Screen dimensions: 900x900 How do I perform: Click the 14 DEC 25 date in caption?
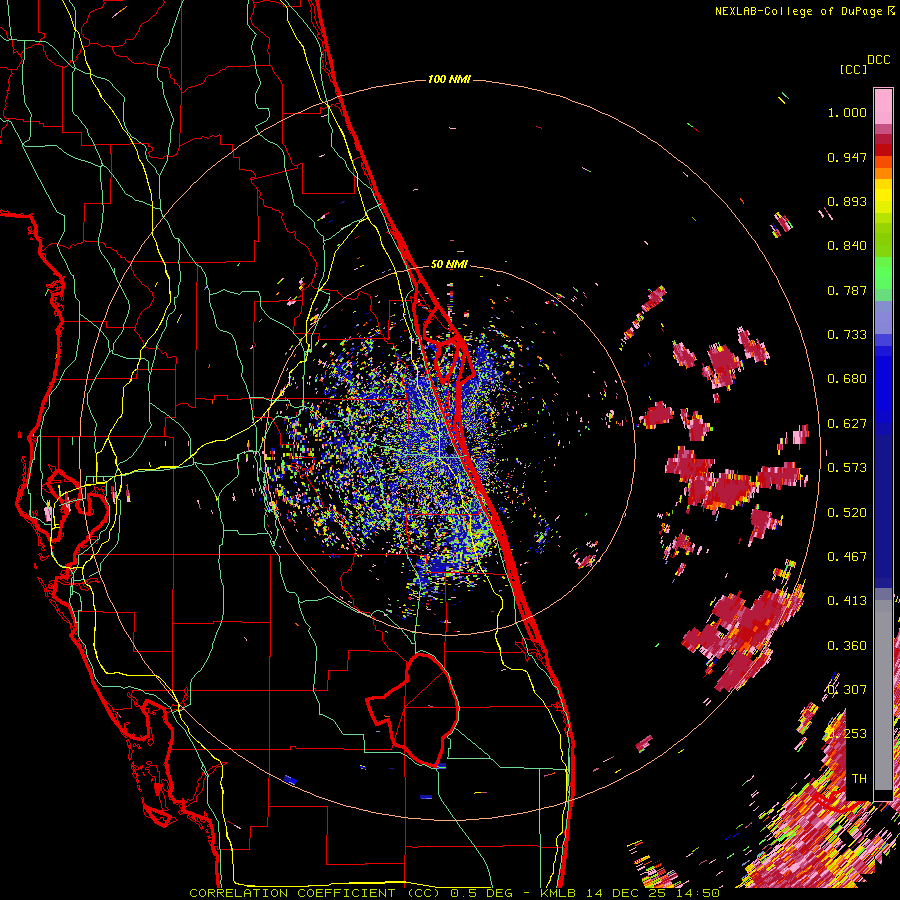tap(626, 893)
